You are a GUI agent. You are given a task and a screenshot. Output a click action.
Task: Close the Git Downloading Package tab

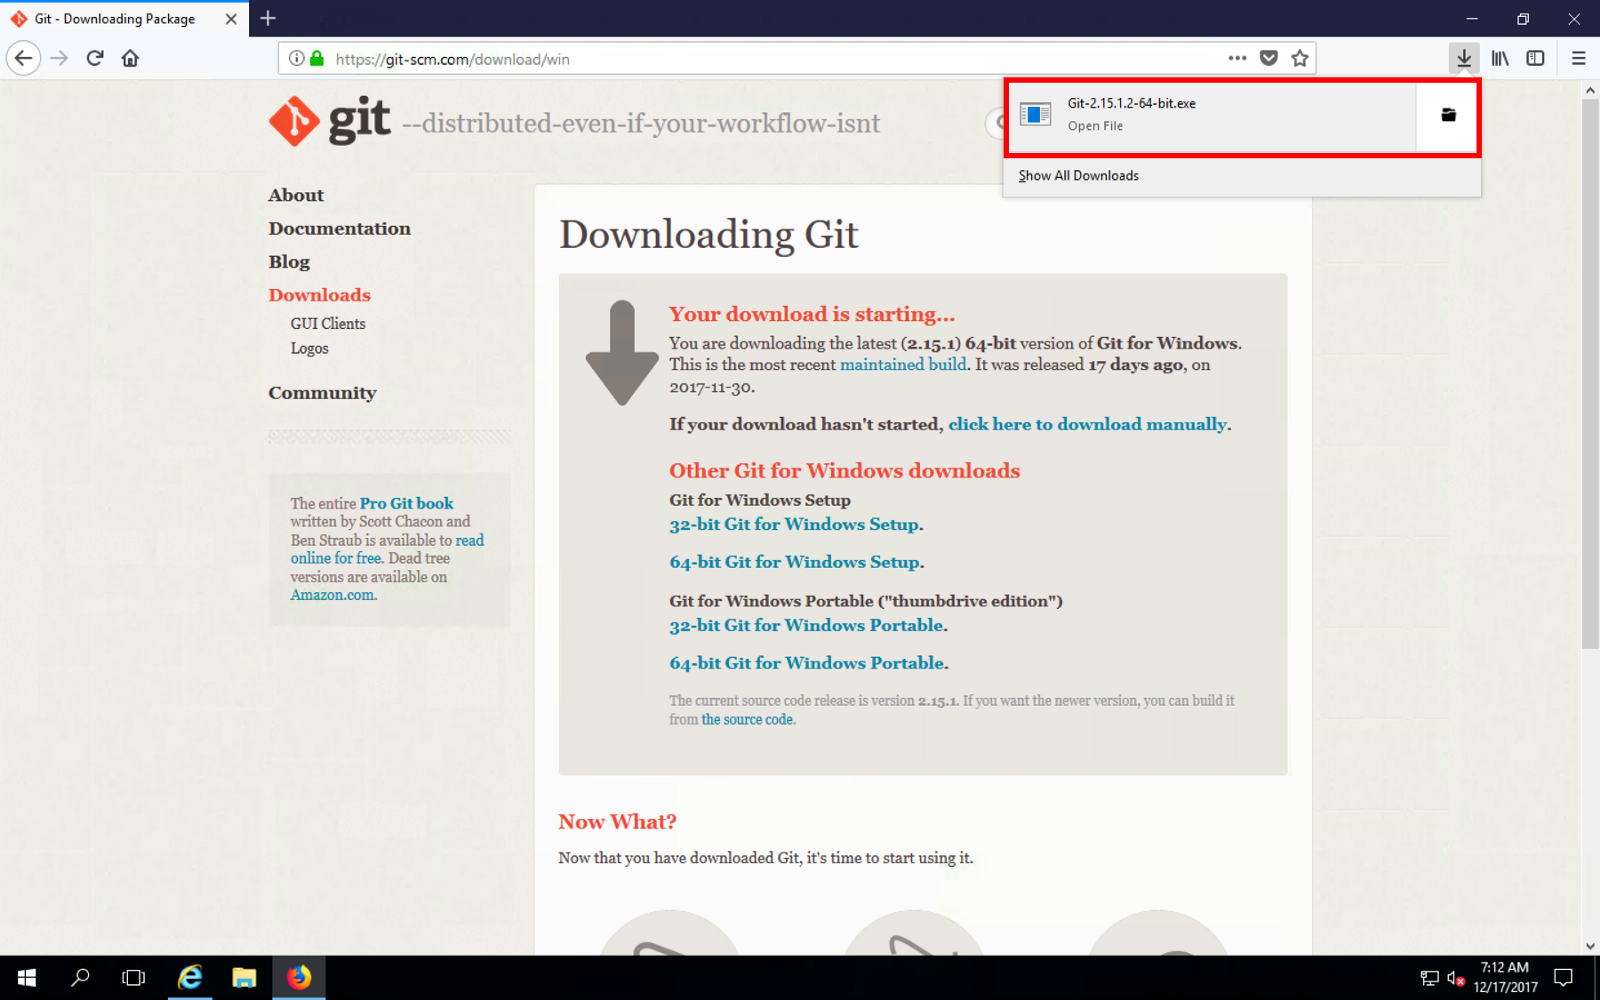(231, 19)
